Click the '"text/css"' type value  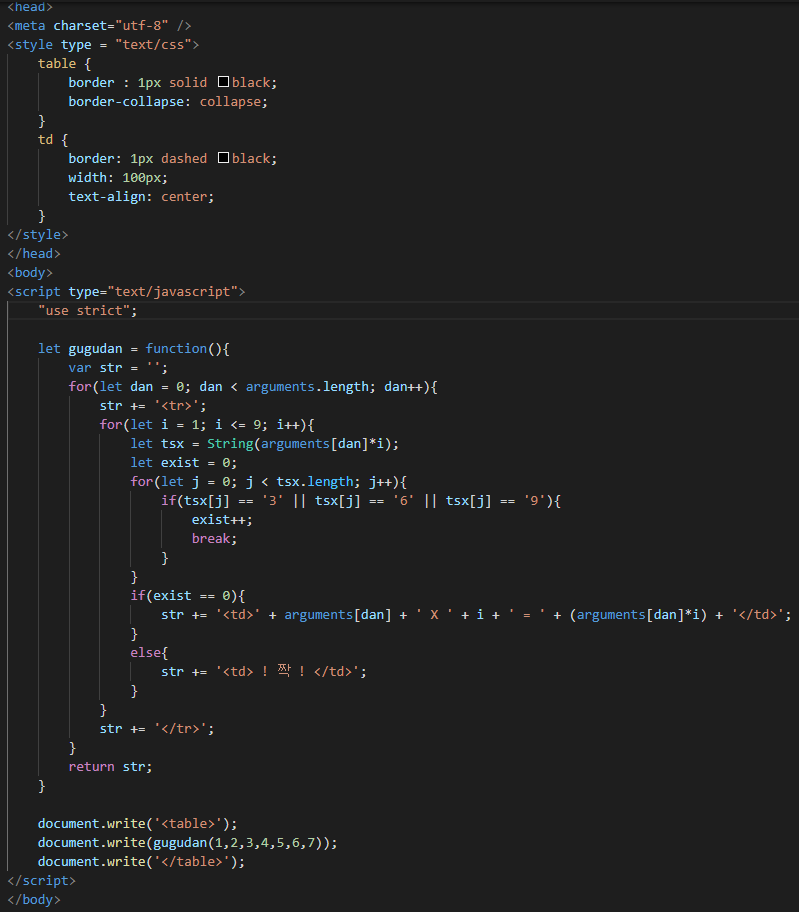point(154,45)
